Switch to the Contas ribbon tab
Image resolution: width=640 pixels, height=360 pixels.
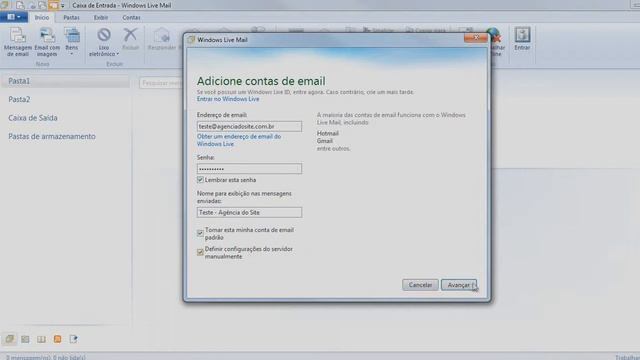[131, 18]
